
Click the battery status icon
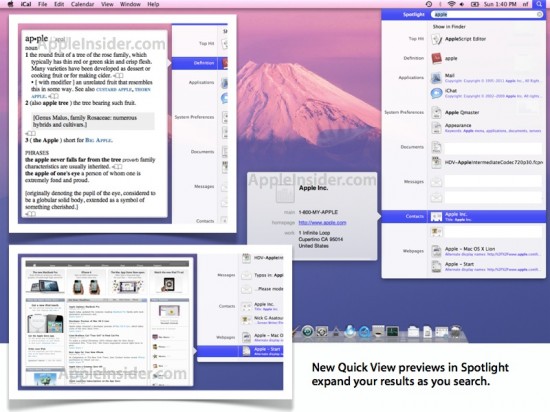point(475,4)
